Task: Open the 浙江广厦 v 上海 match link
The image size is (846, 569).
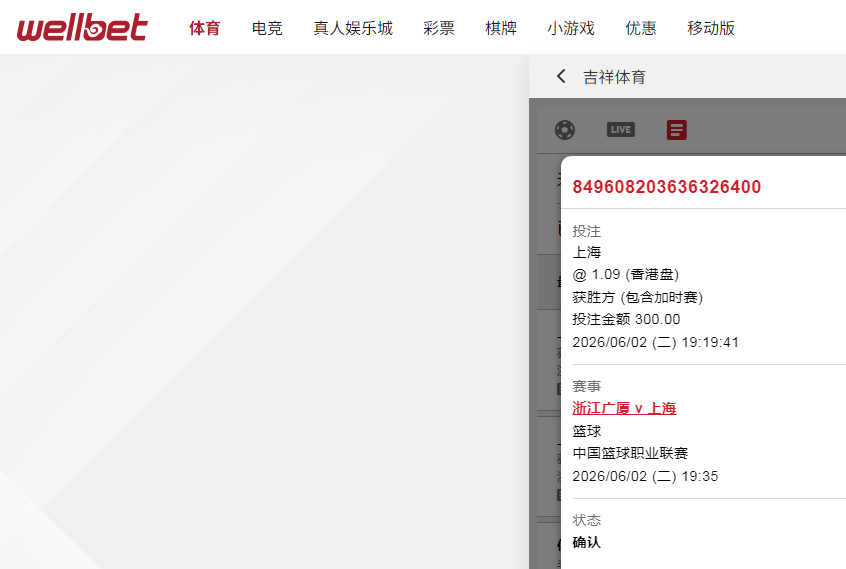Action: coord(624,408)
